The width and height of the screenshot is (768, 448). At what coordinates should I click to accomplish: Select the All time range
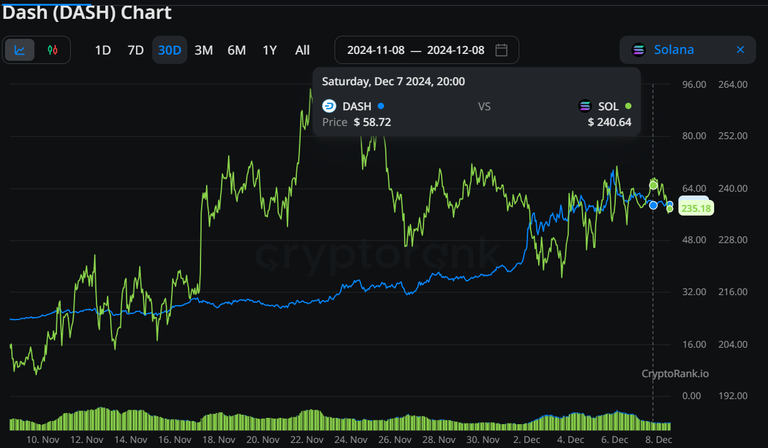pyautogui.click(x=302, y=50)
